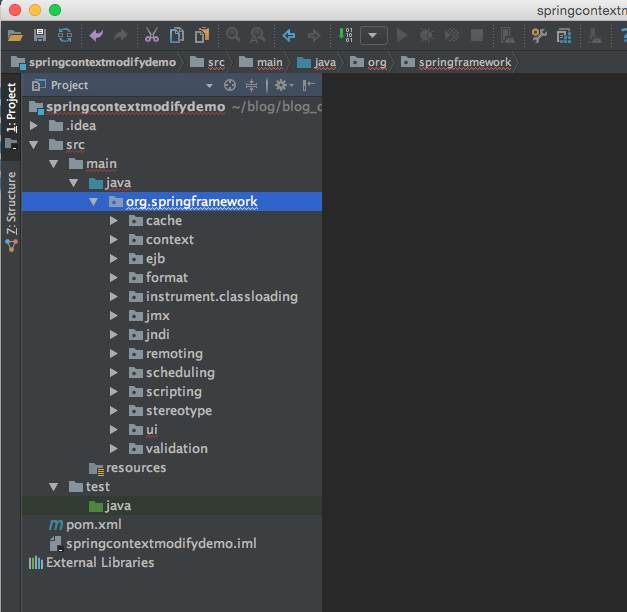Click Scroll from Source target icon
This screenshot has height=612, width=627.
(x=230, y=85)
